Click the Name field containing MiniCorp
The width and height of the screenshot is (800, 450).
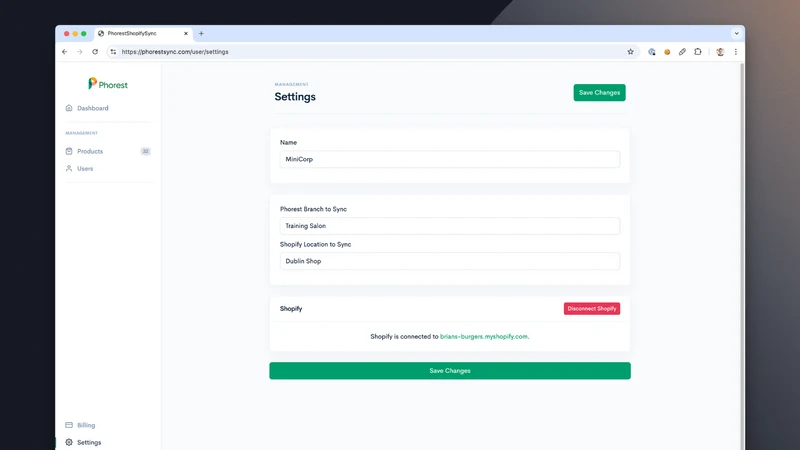[449, 159]
